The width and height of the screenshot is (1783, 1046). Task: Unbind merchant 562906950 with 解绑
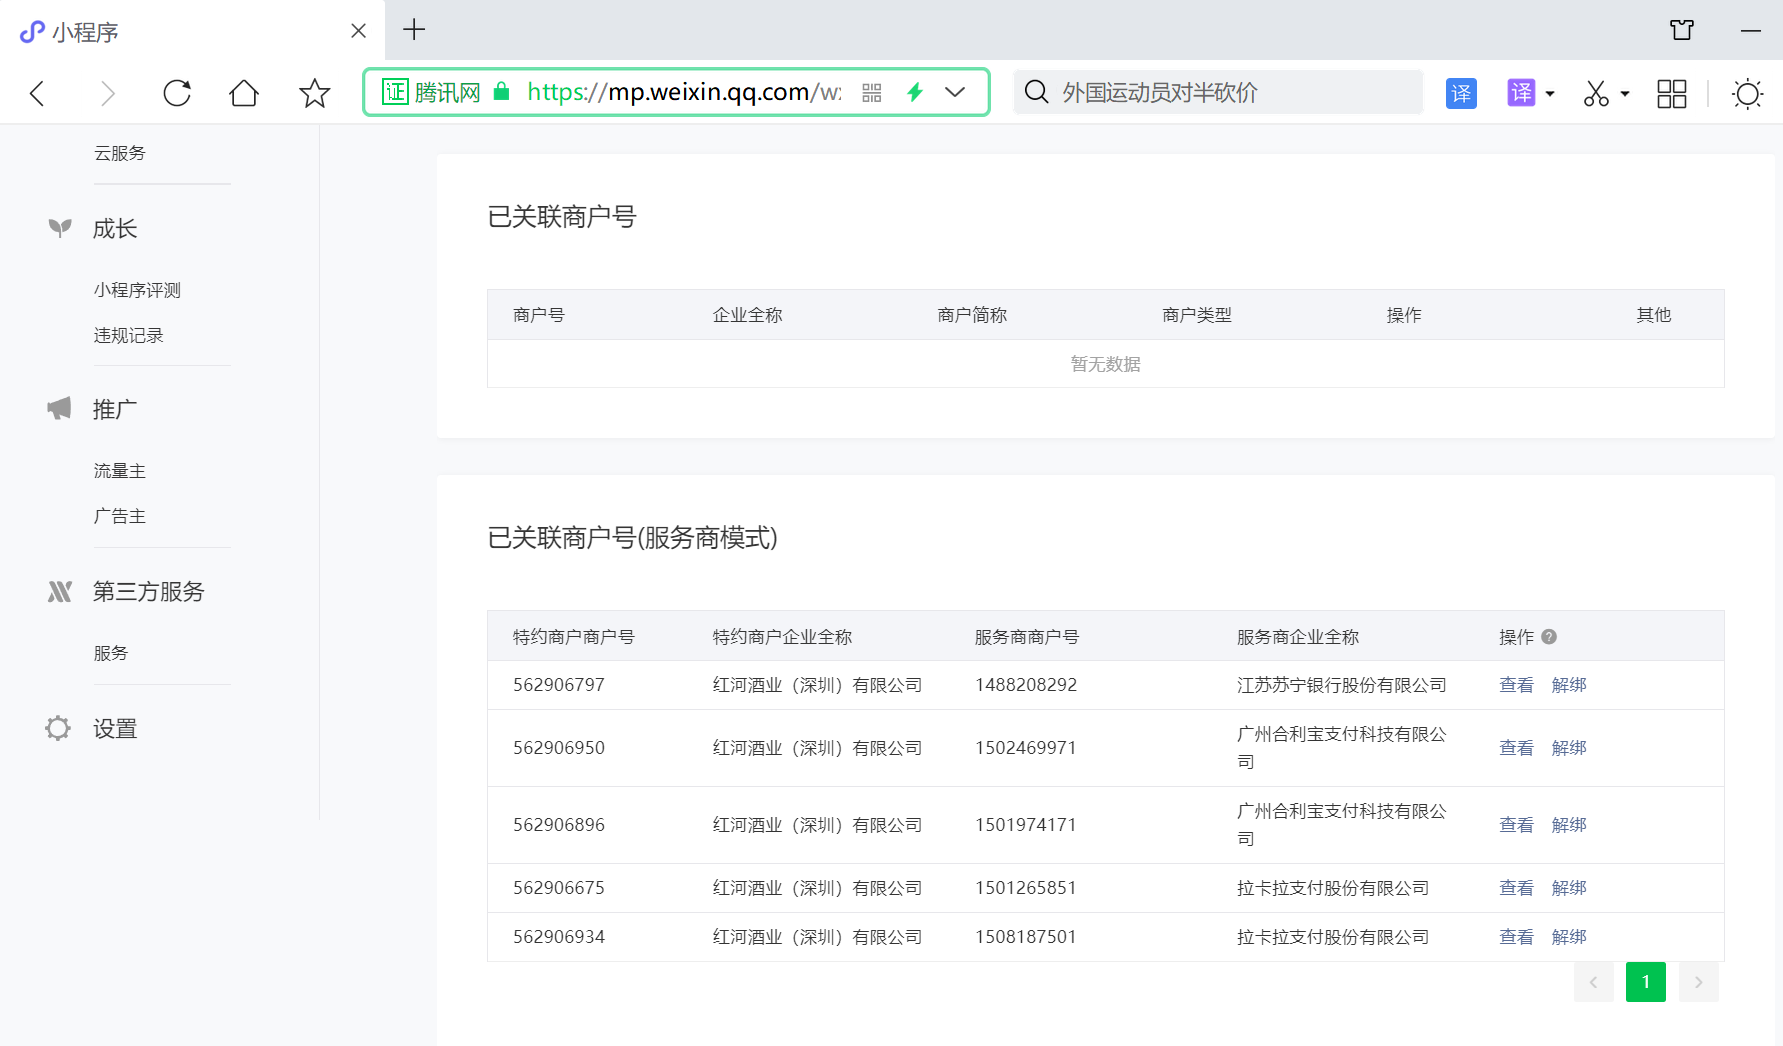(x=1569, y=748)
